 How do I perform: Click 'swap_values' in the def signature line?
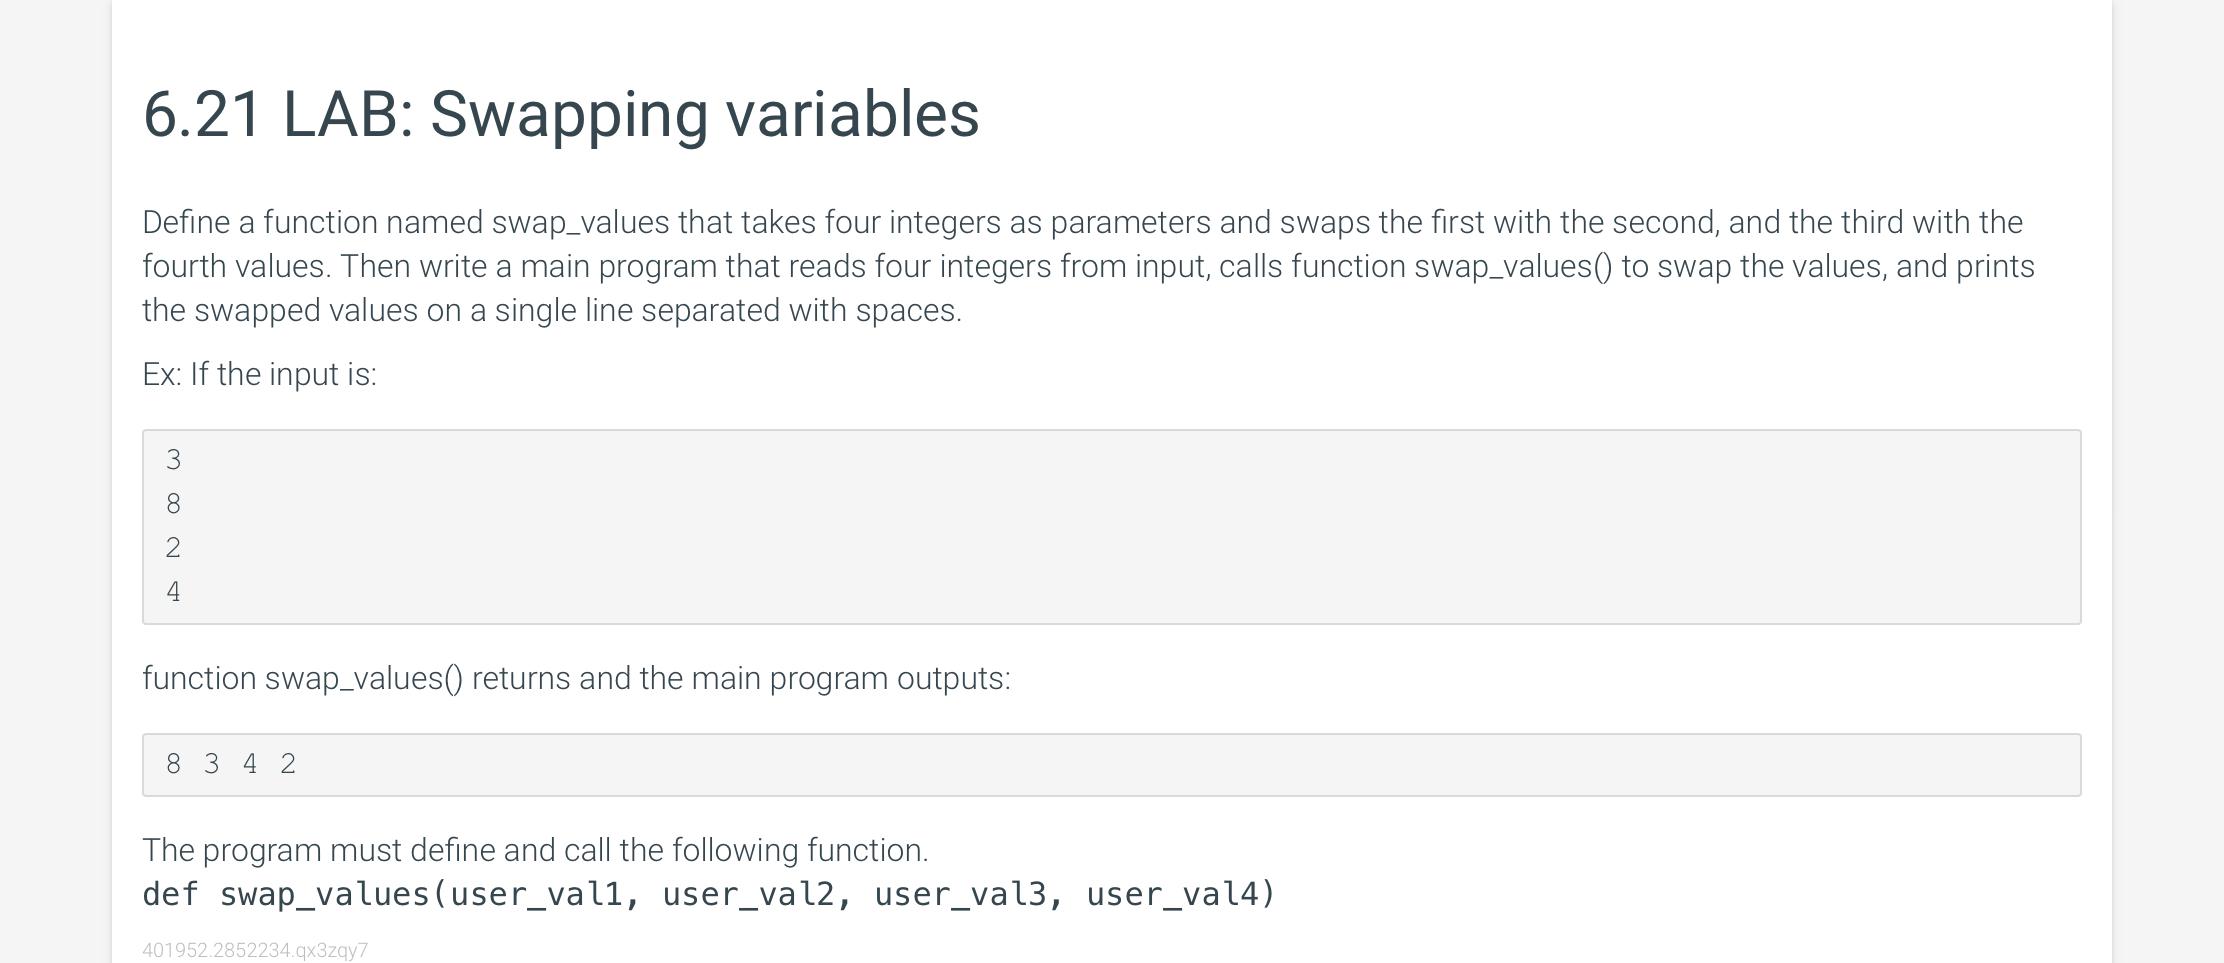pyautogui.click(x=324, y=894)
